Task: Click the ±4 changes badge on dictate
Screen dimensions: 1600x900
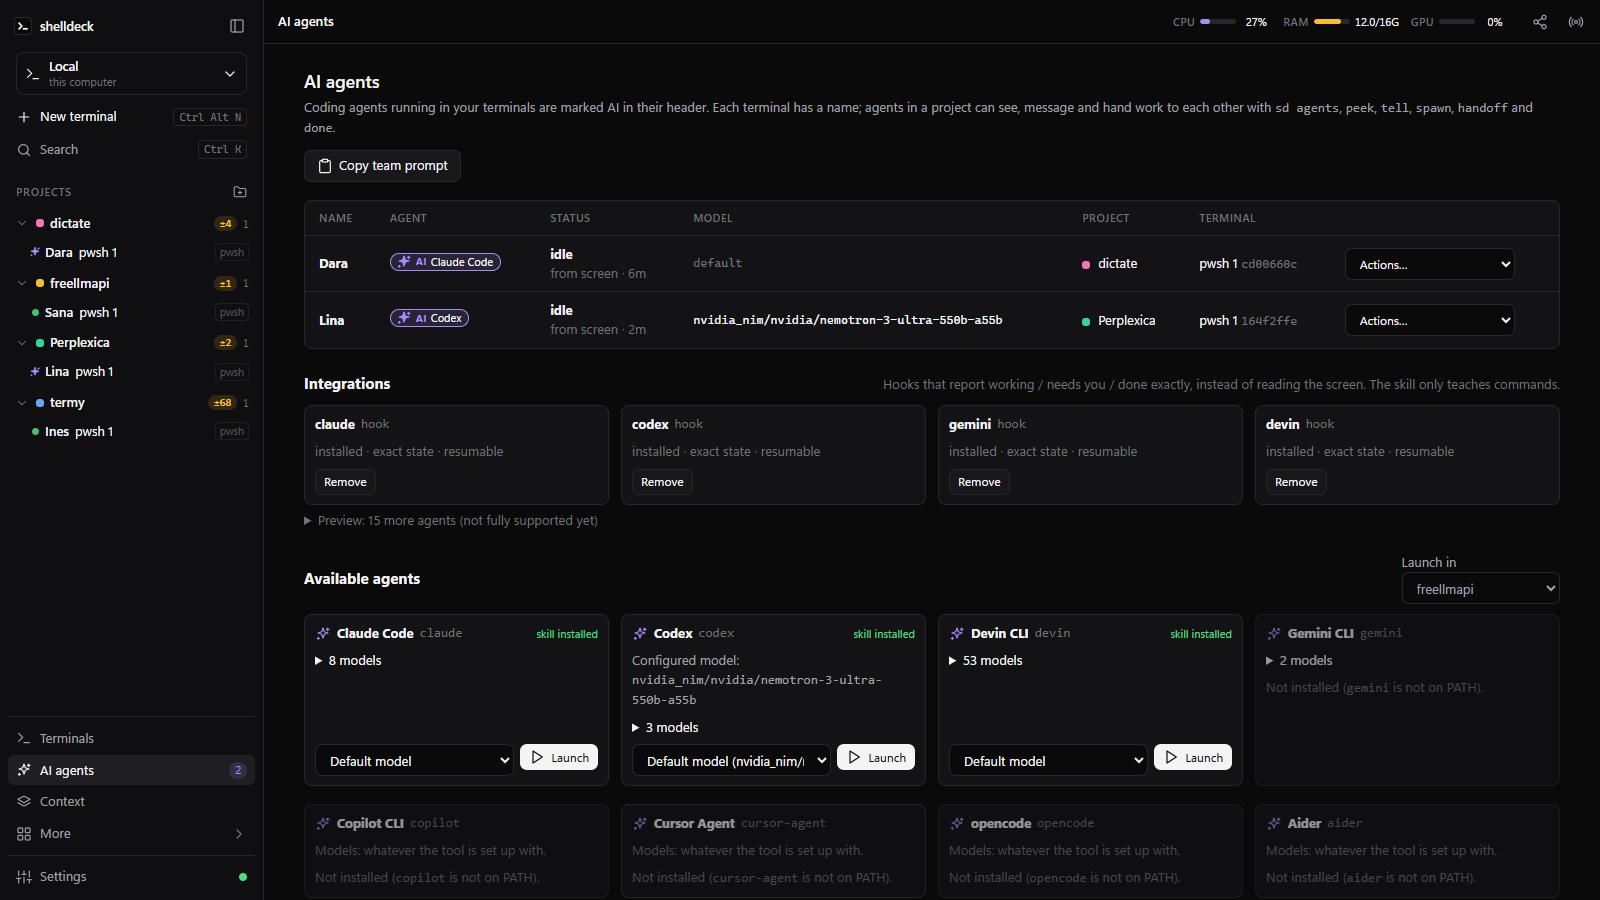Action: tap(225, 224)
